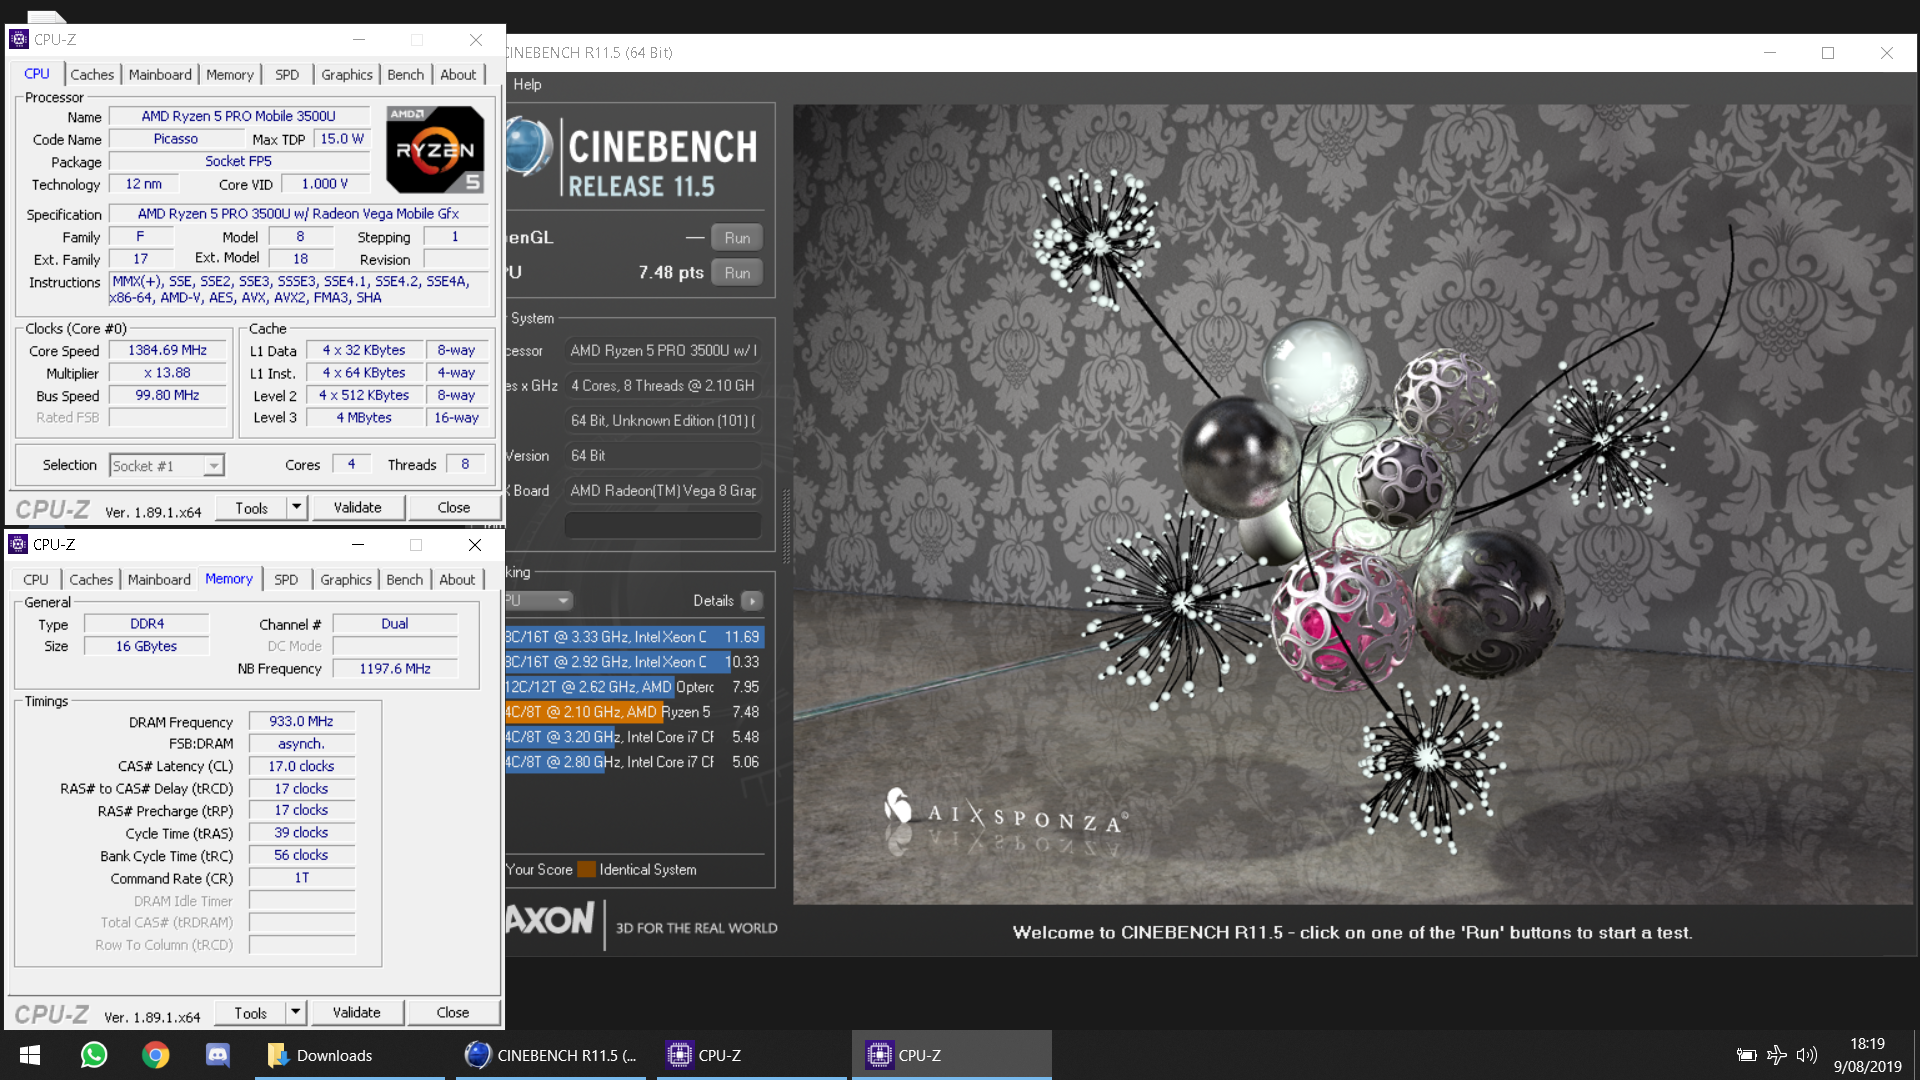The image size is (1920, 1080).
Task: Open Tools dropdown arrow in top CPU-Z window
Action: [296, 507]
